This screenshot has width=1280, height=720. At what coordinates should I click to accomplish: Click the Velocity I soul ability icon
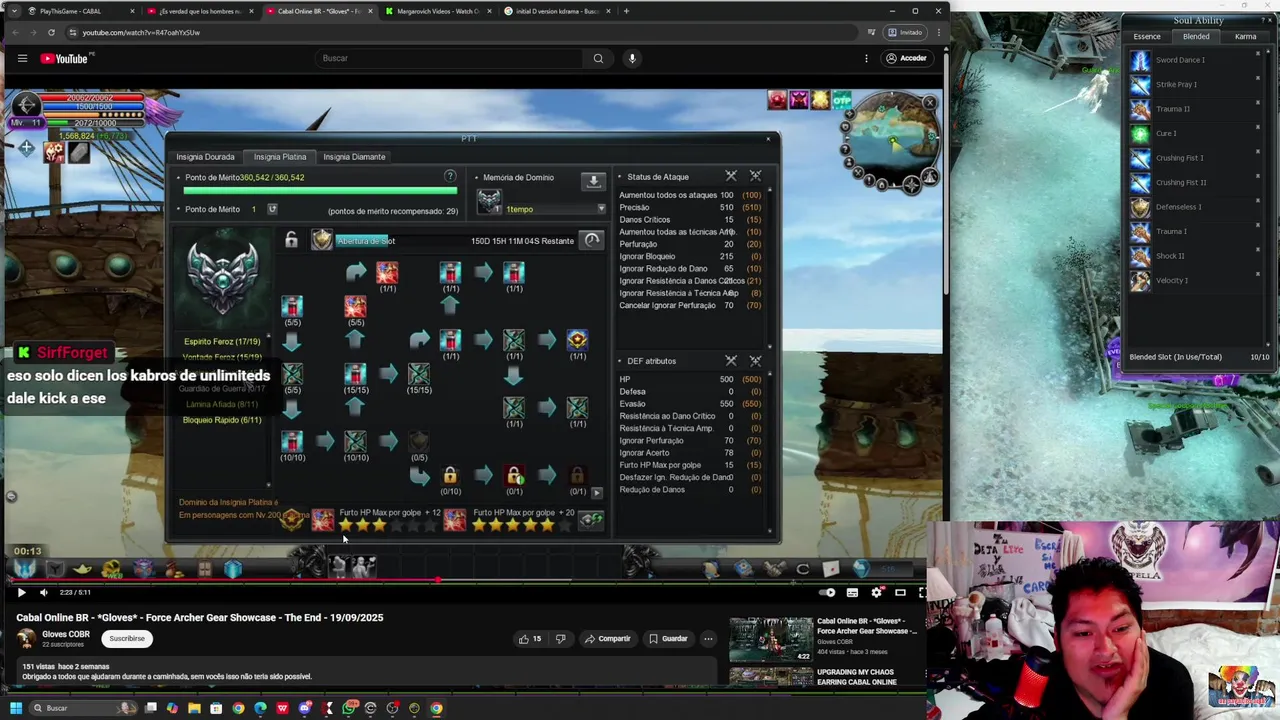1140,281
